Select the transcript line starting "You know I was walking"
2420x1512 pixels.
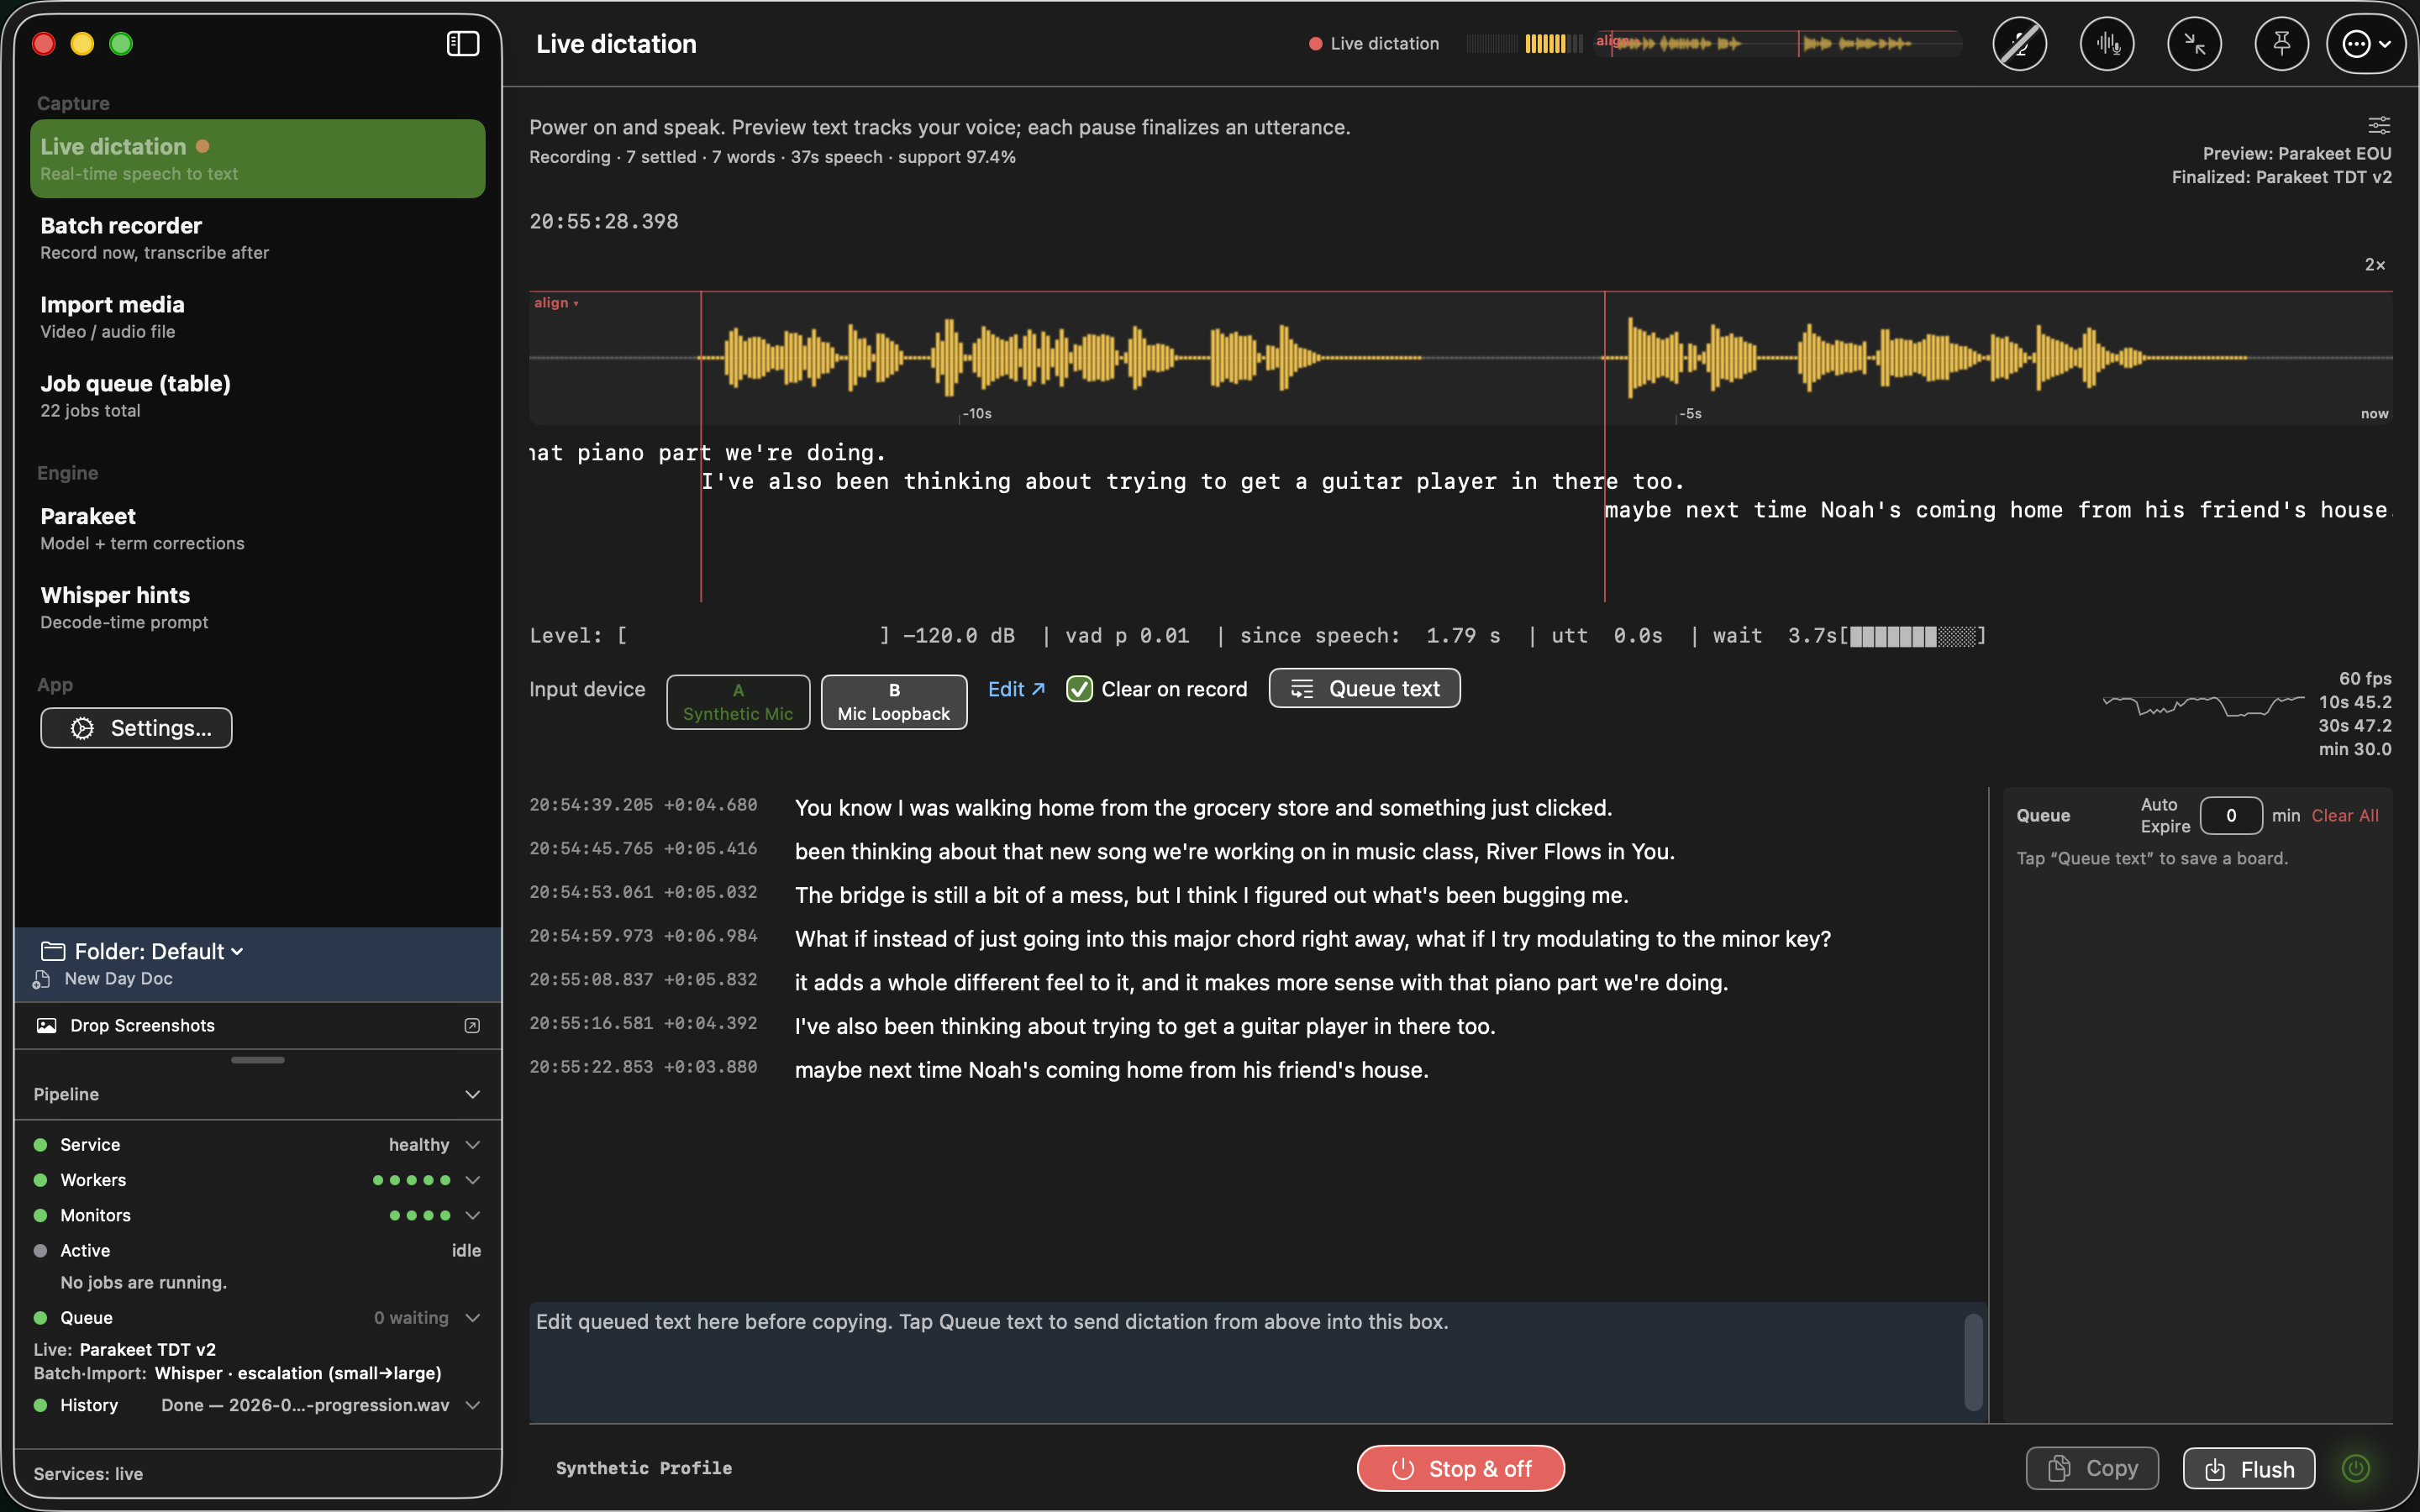click(1203, 808)
